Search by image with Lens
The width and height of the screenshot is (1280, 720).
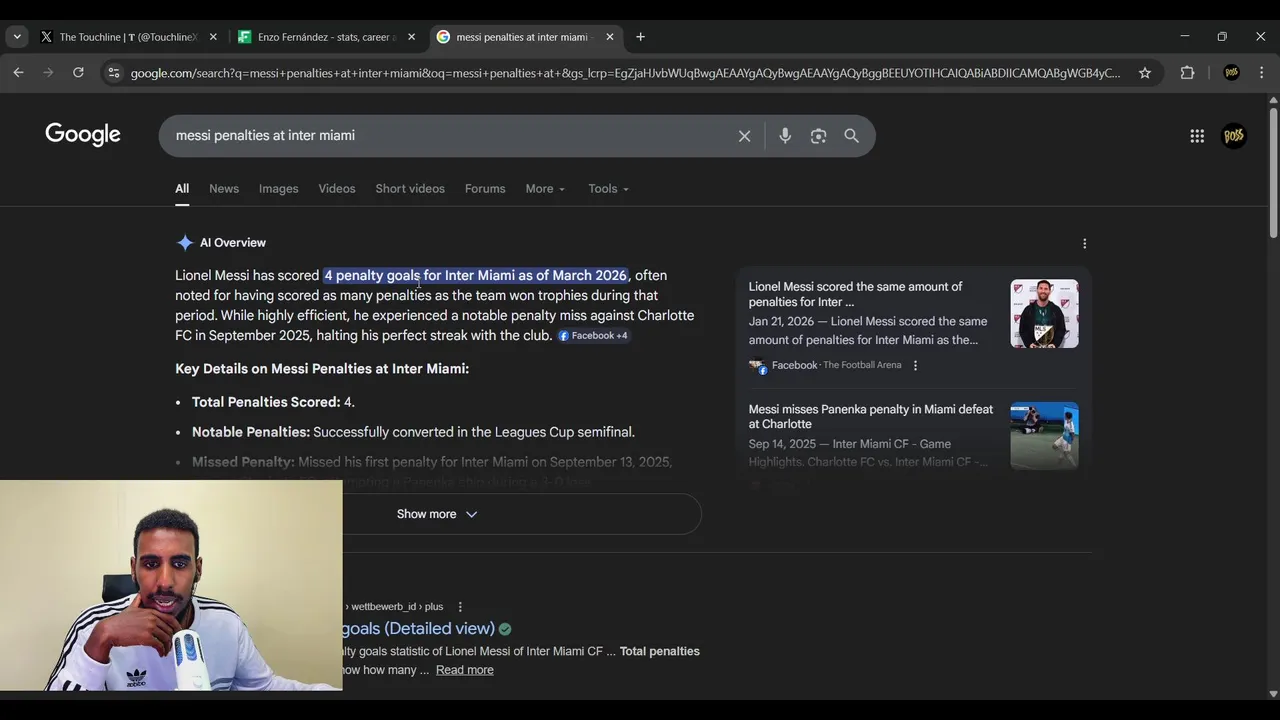click(818, 136)
